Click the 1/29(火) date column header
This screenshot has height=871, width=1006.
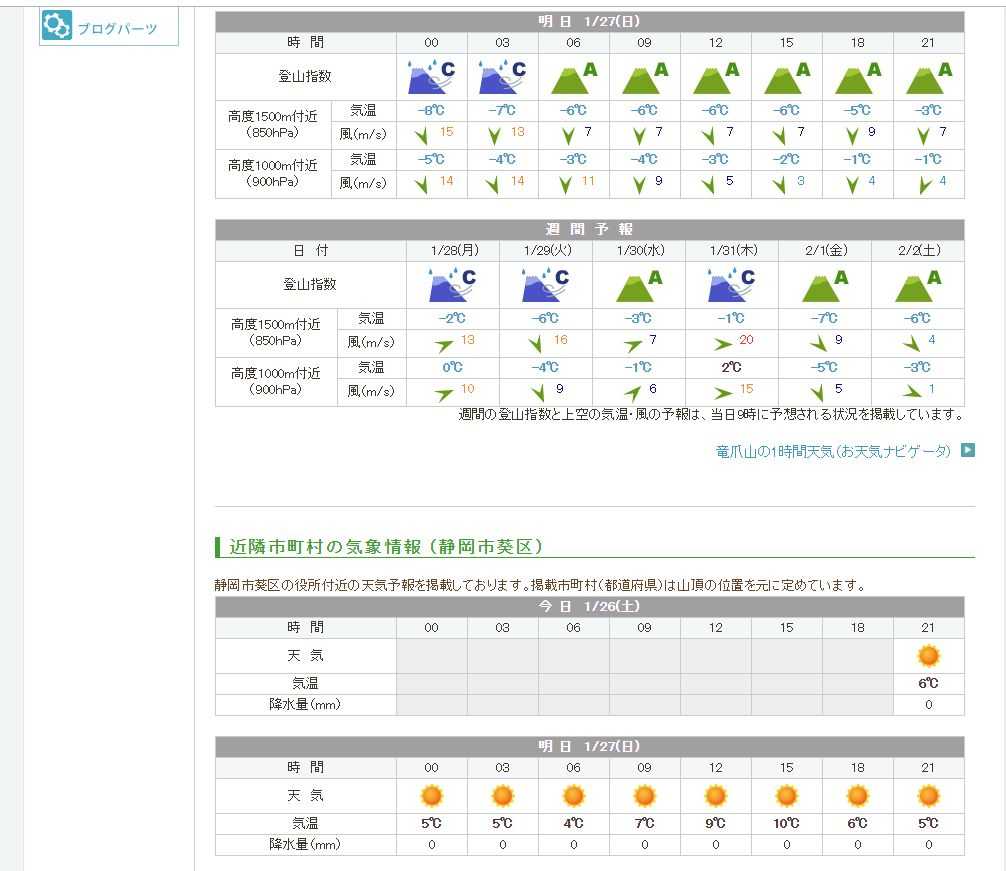545,251
